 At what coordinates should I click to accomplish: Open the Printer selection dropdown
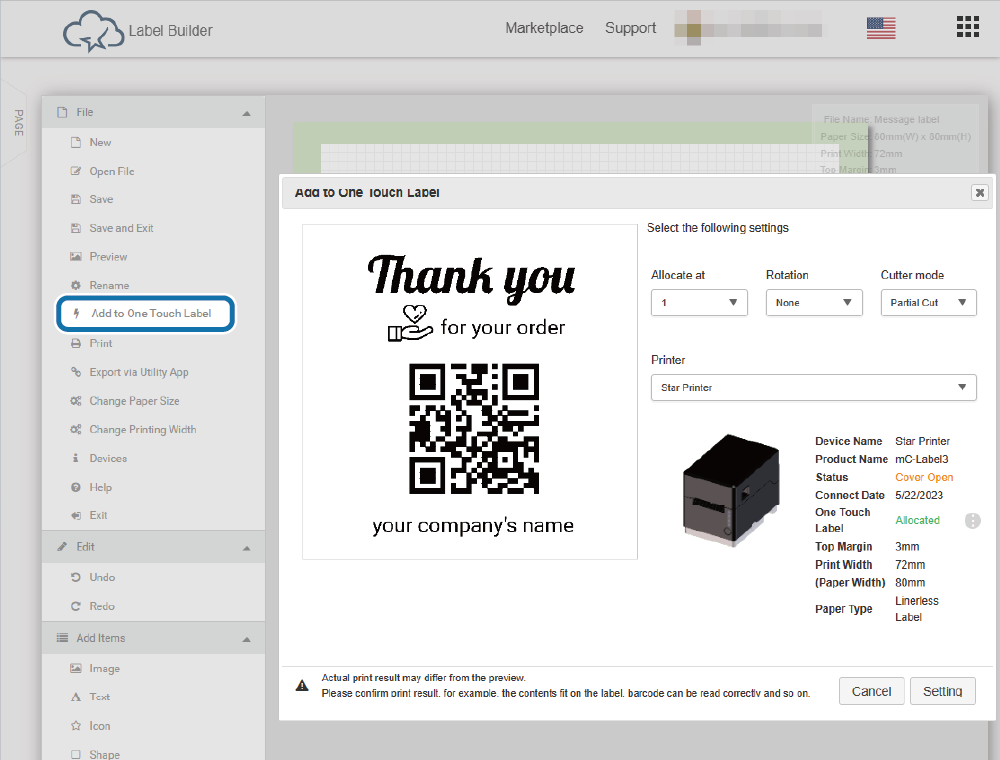[x=814, y=388]
